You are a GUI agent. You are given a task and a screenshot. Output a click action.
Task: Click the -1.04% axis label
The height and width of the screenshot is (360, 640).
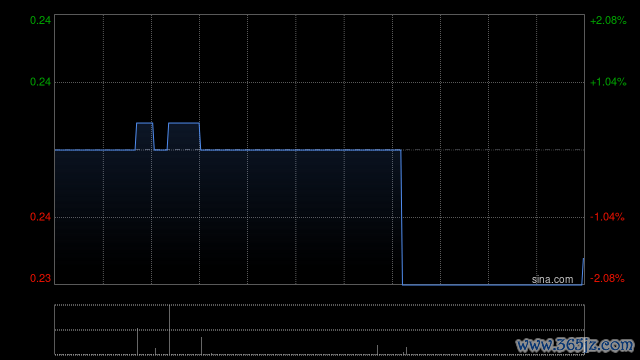point(607,217)
